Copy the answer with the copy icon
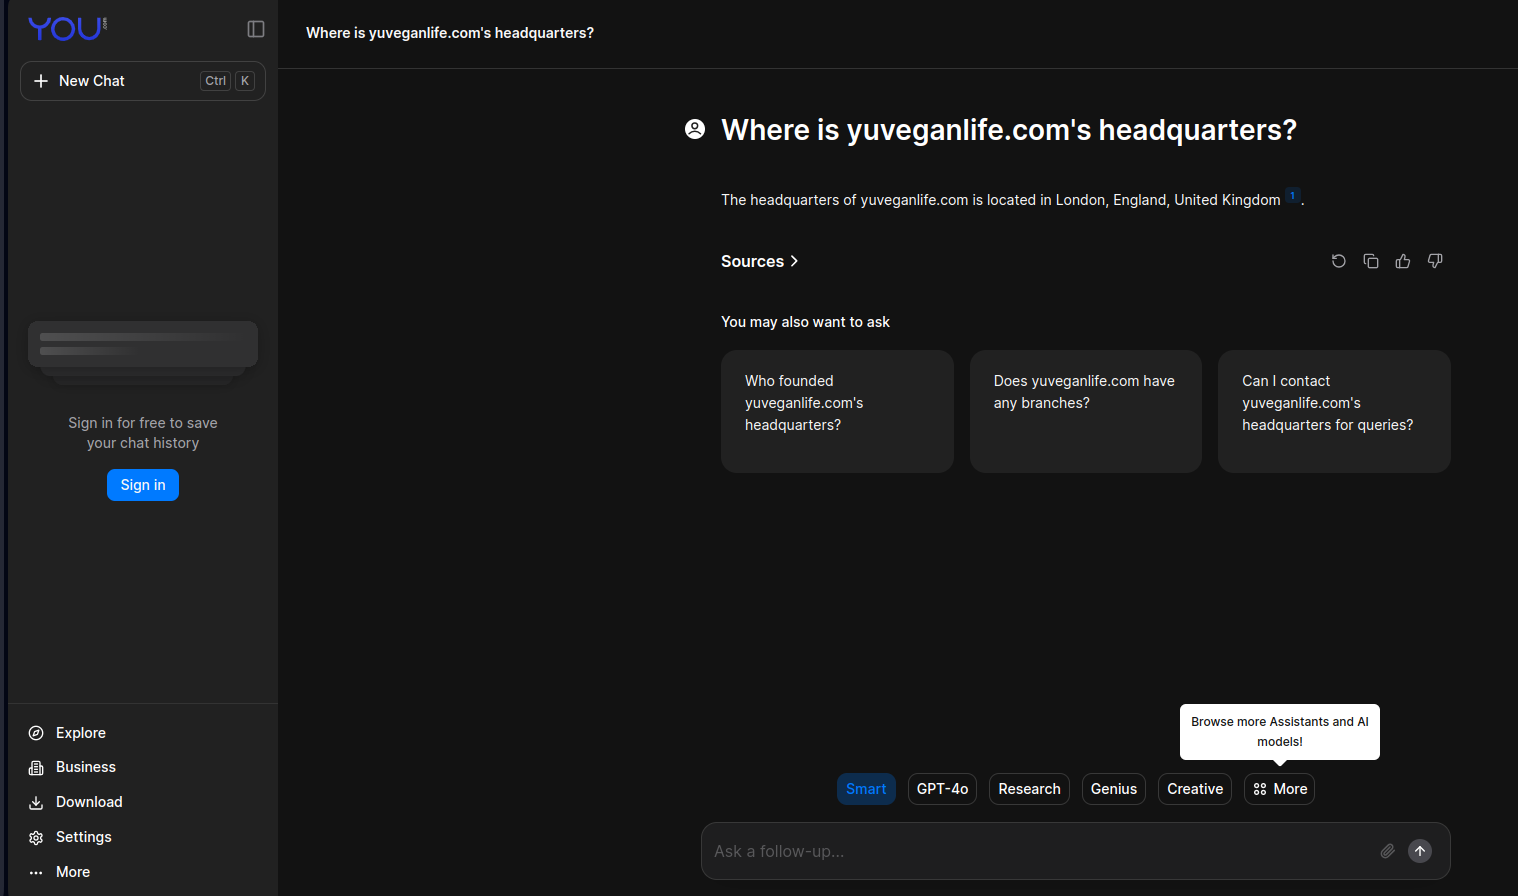Viewport: 1518px width, 896px height. click(x=1371, y=261)
